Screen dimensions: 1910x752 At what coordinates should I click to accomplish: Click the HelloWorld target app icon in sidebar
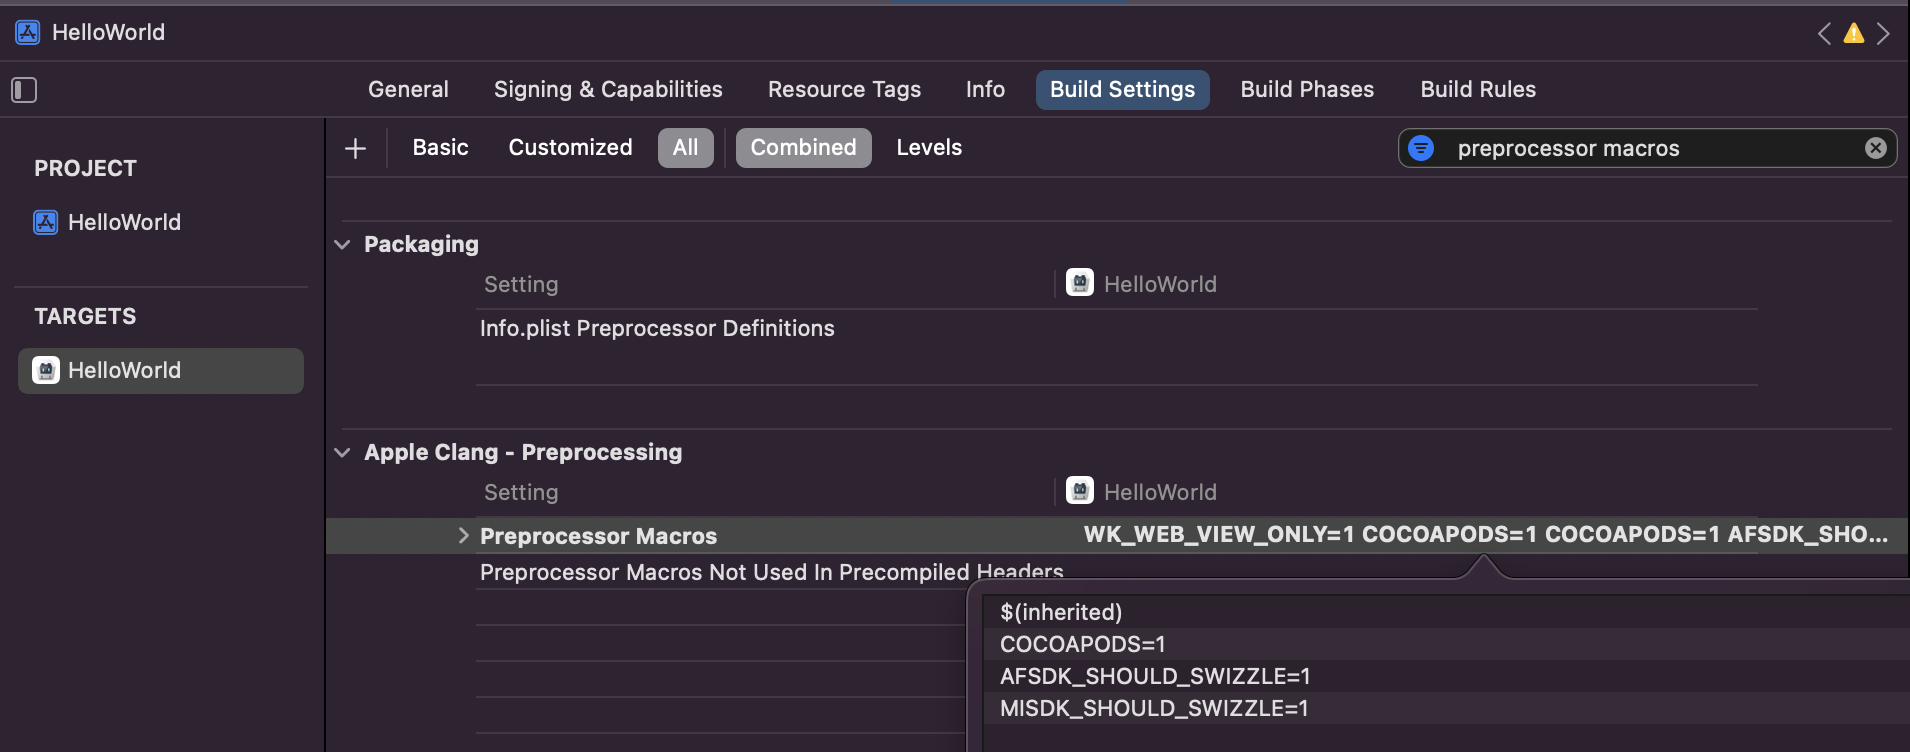pyautogui.click(x=46, y=370)
